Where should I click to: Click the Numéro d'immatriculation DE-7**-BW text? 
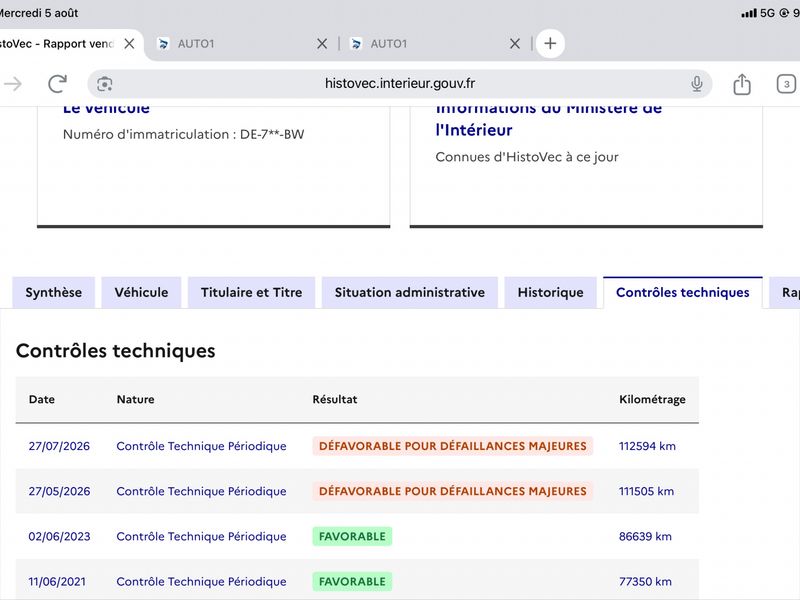tap(184, 134)
